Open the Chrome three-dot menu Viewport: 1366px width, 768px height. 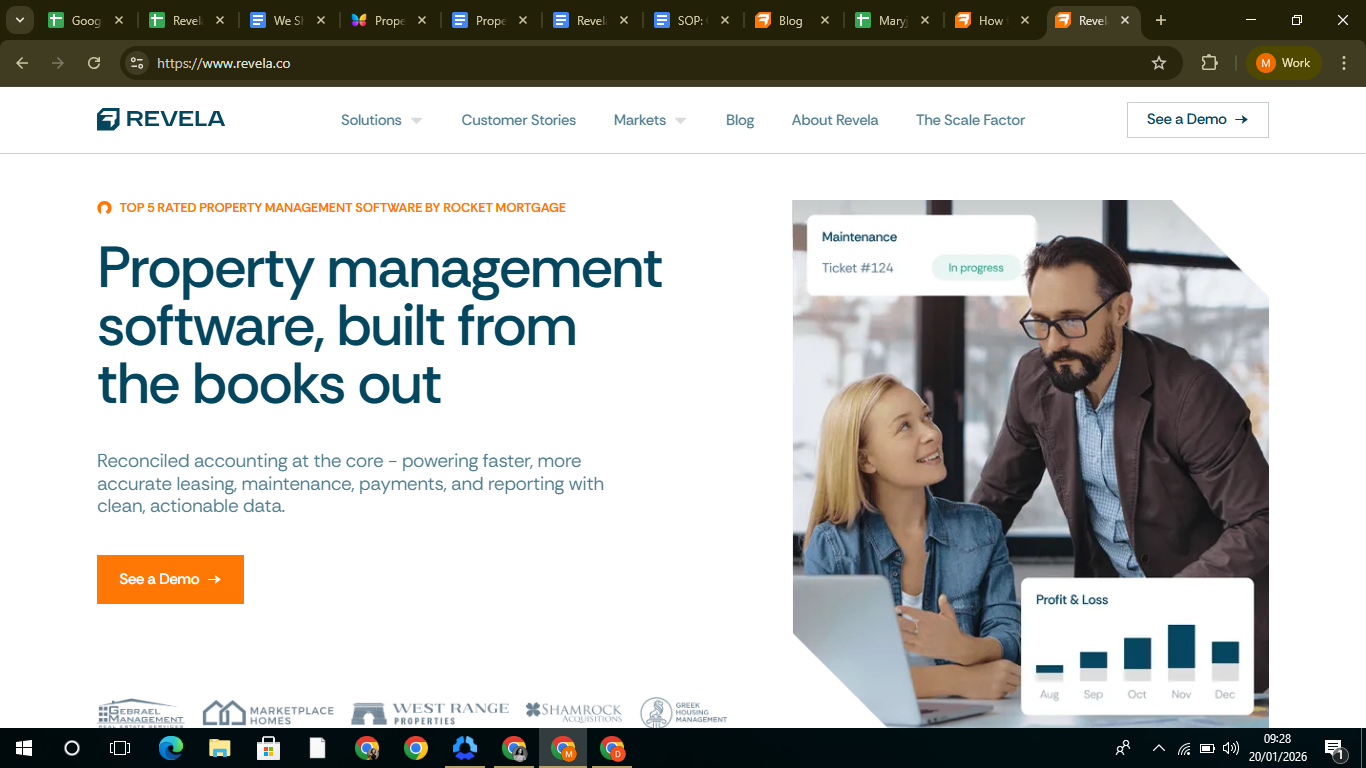pos(1343,63)
